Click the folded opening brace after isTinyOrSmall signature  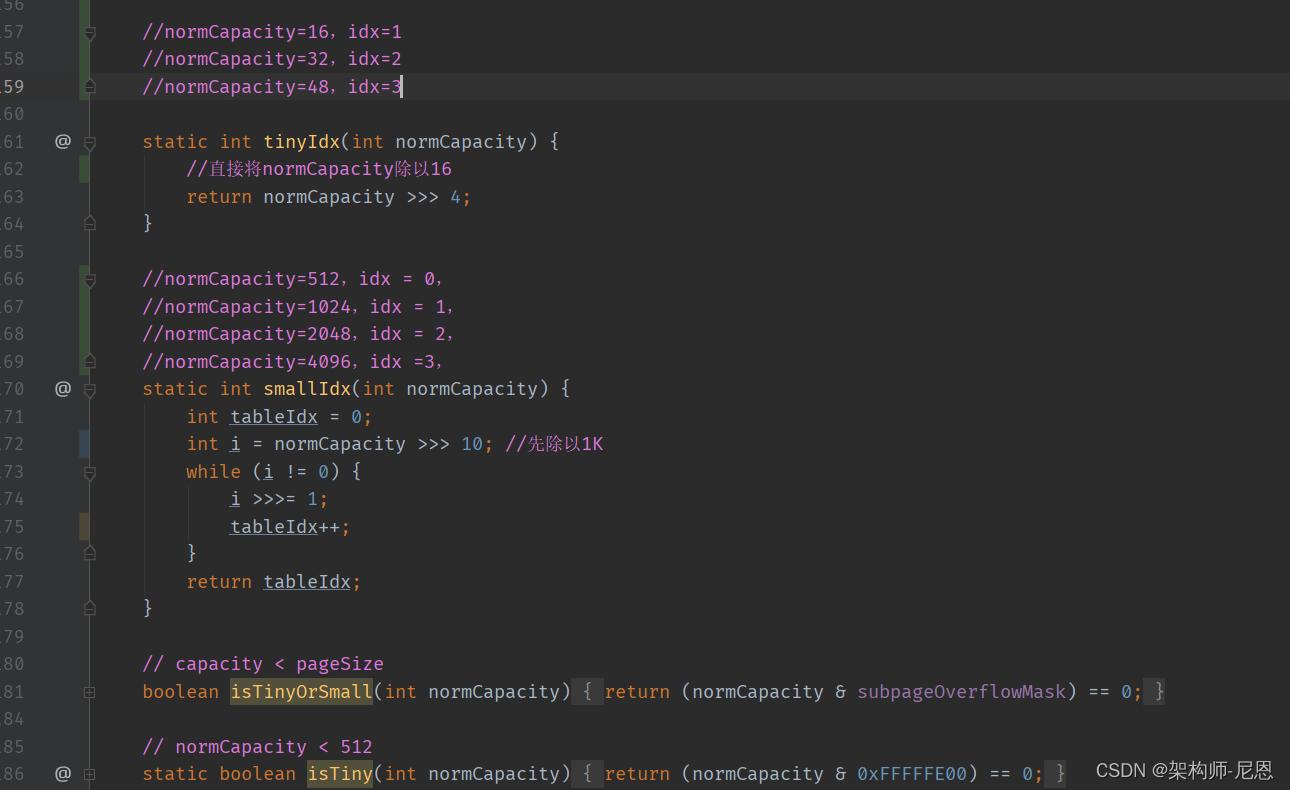click(587, 692)
